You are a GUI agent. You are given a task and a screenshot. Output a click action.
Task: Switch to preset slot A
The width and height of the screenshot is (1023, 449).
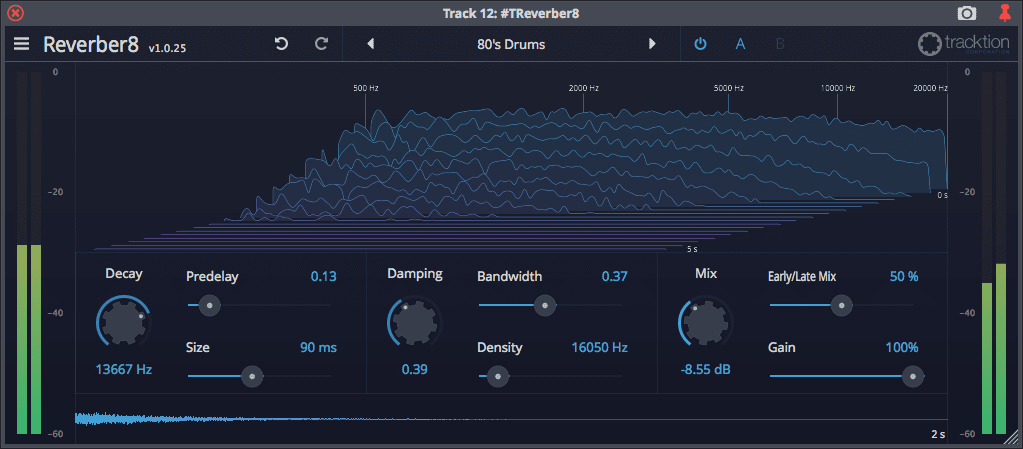(741, 44)
